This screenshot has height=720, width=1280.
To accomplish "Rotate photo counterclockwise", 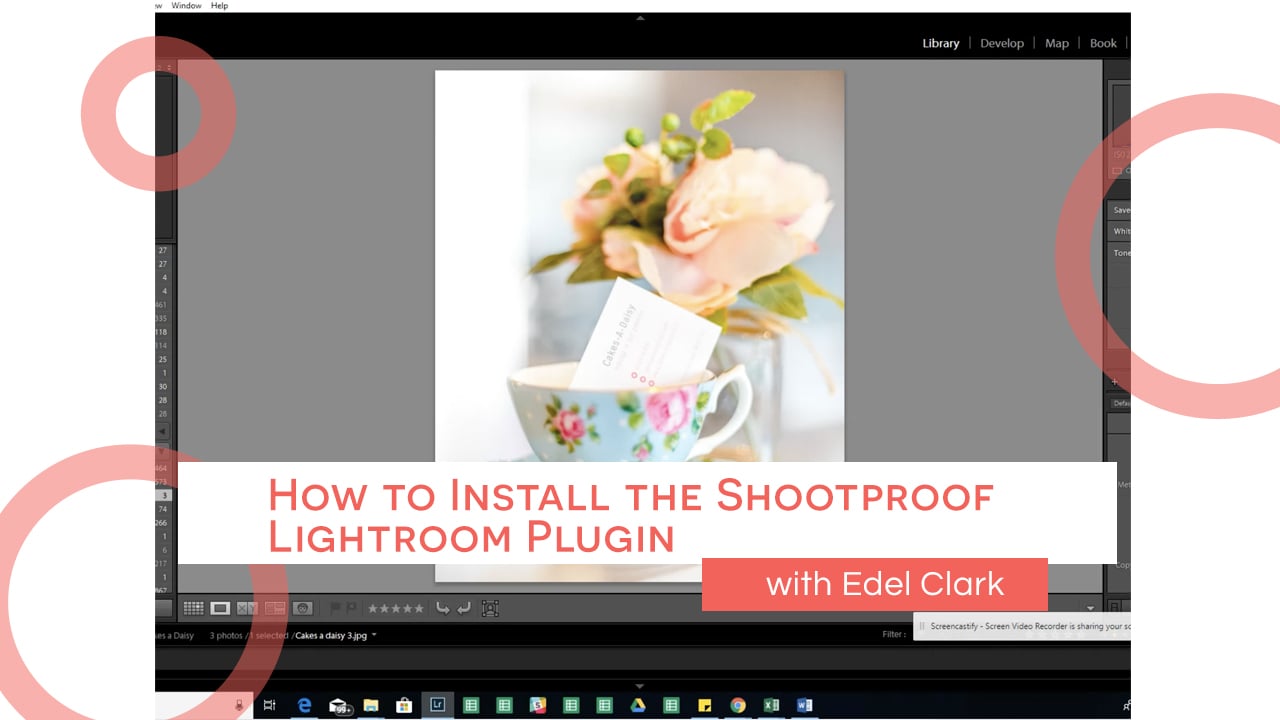I will [443, 608].
